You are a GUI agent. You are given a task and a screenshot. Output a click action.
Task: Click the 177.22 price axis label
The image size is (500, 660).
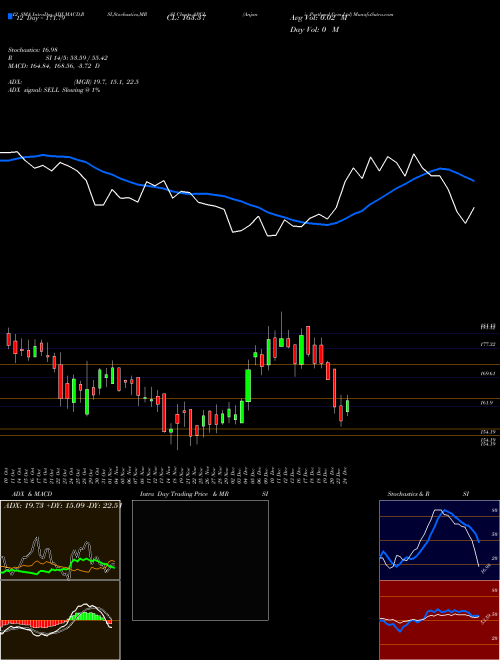coord(487,344)
